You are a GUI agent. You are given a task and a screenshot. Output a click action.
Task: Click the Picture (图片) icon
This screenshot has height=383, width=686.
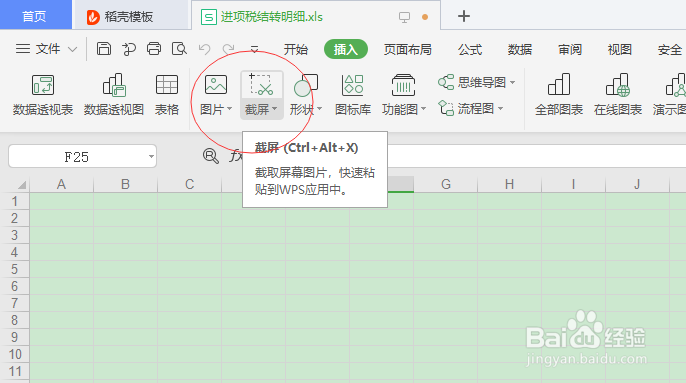point(216,85)
